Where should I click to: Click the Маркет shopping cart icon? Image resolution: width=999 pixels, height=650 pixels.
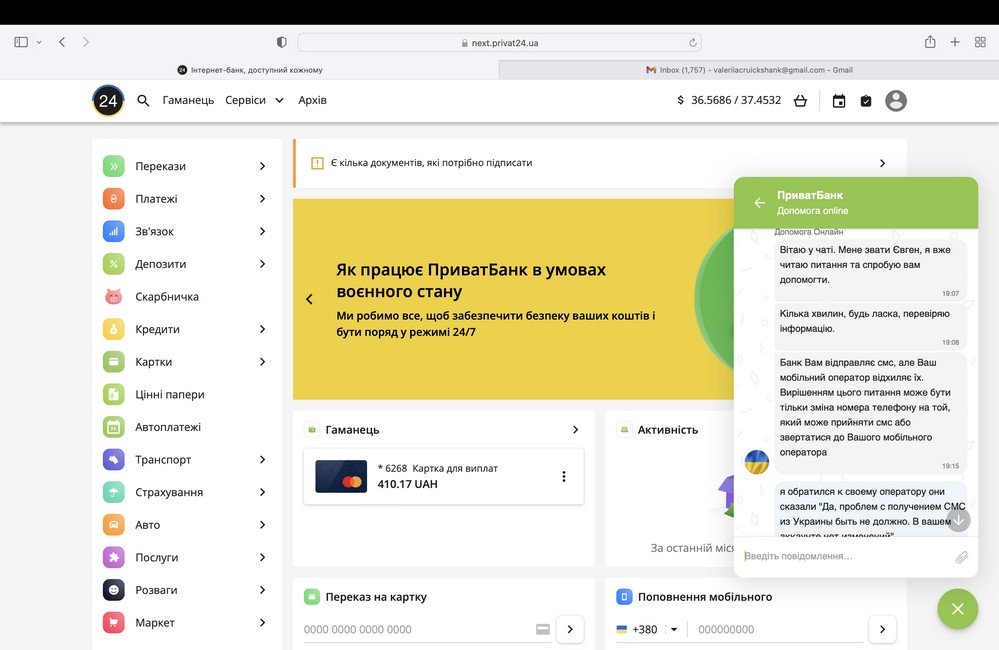tap(113, 623)
